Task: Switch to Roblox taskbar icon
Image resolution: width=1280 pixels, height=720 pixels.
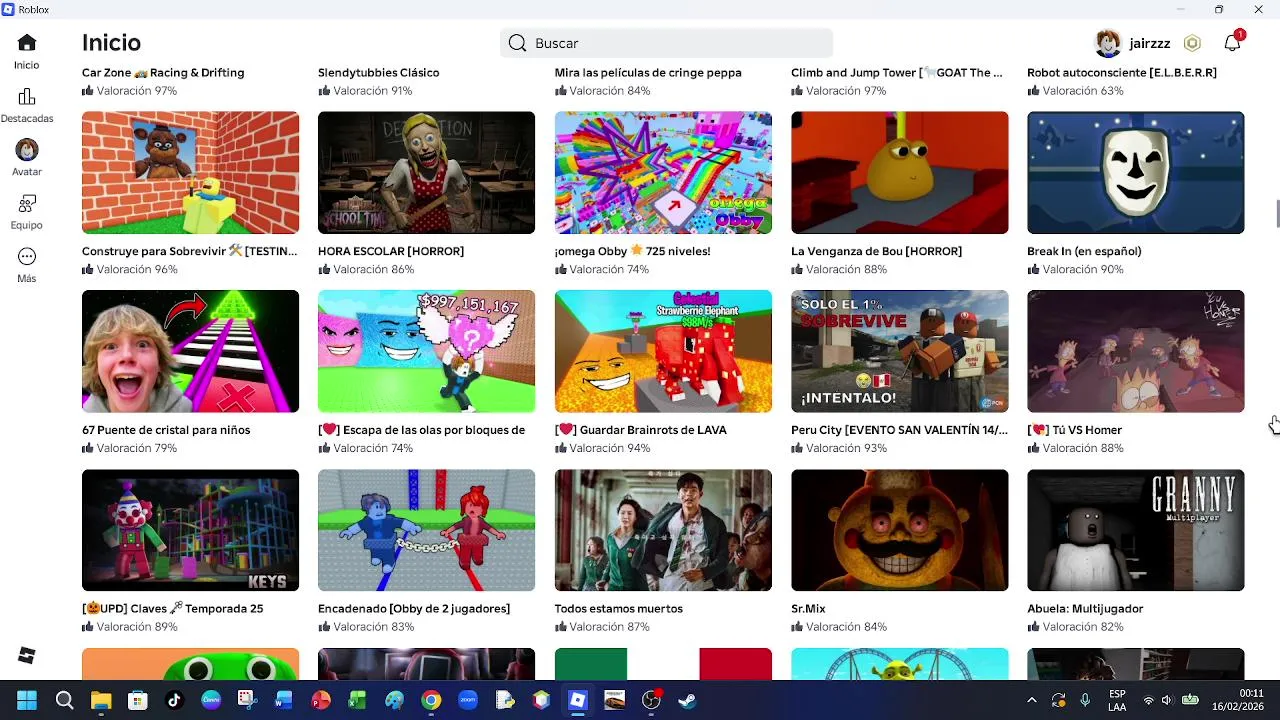Action: pyautogui.click(x=577, y=700)
